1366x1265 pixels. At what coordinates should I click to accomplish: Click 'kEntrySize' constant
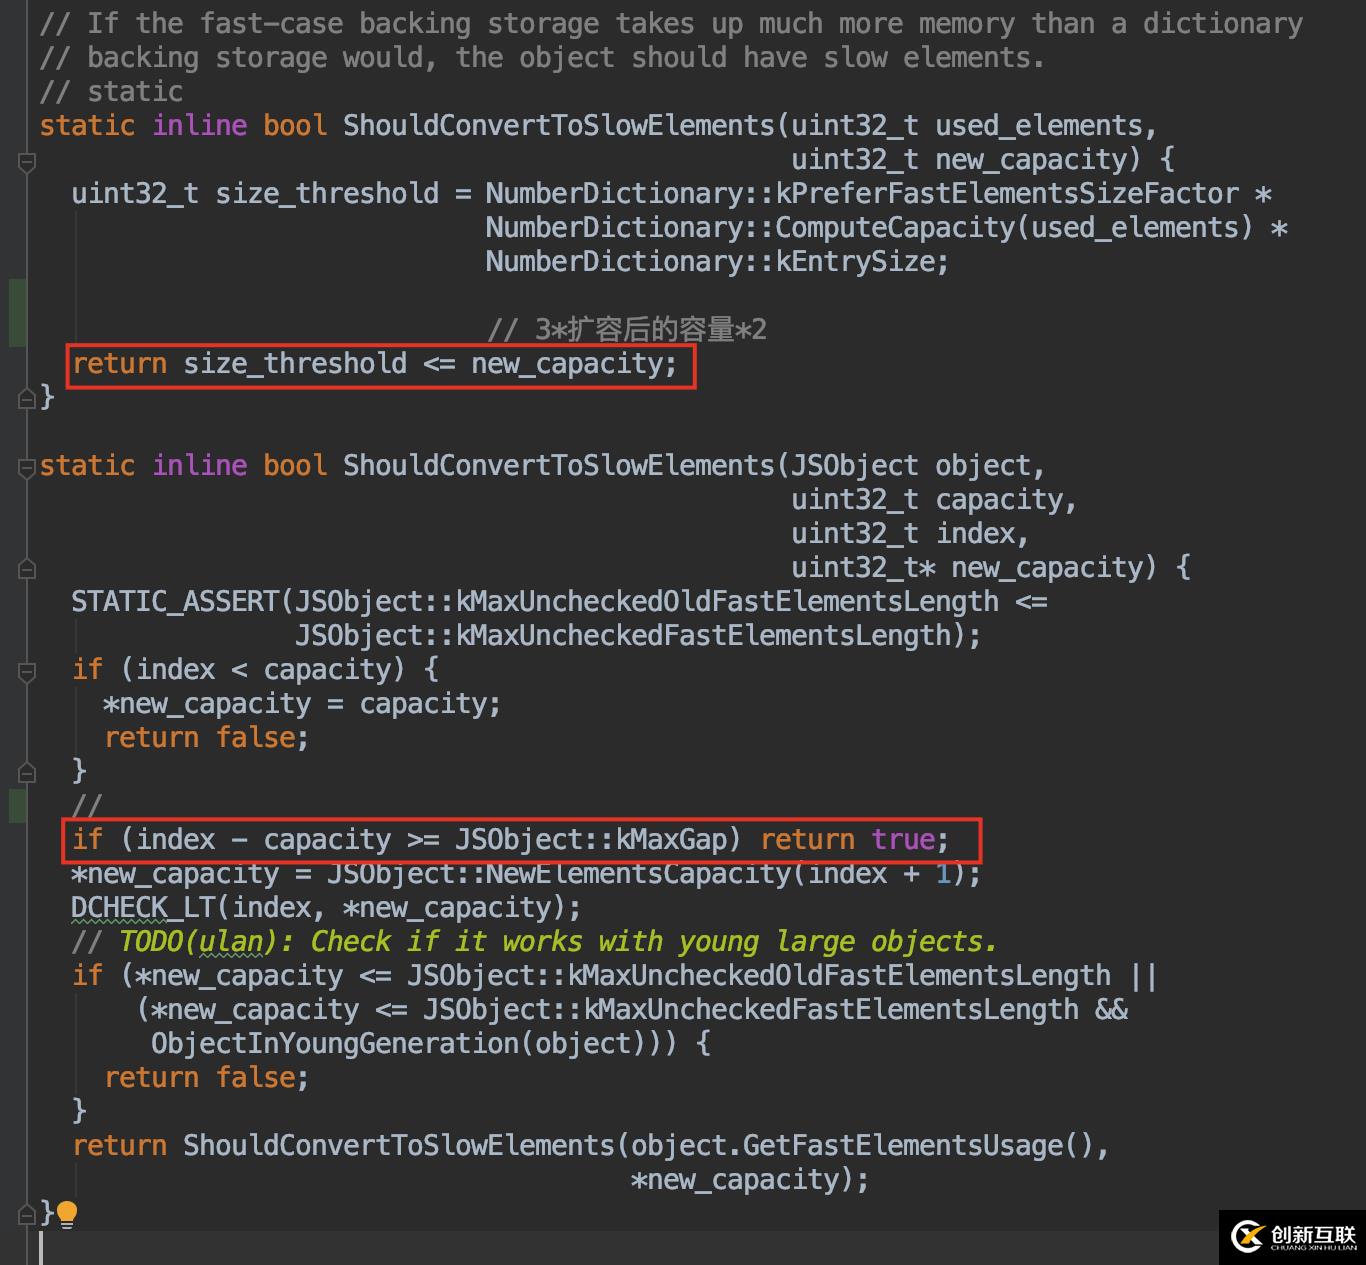(x=855, y=261)
